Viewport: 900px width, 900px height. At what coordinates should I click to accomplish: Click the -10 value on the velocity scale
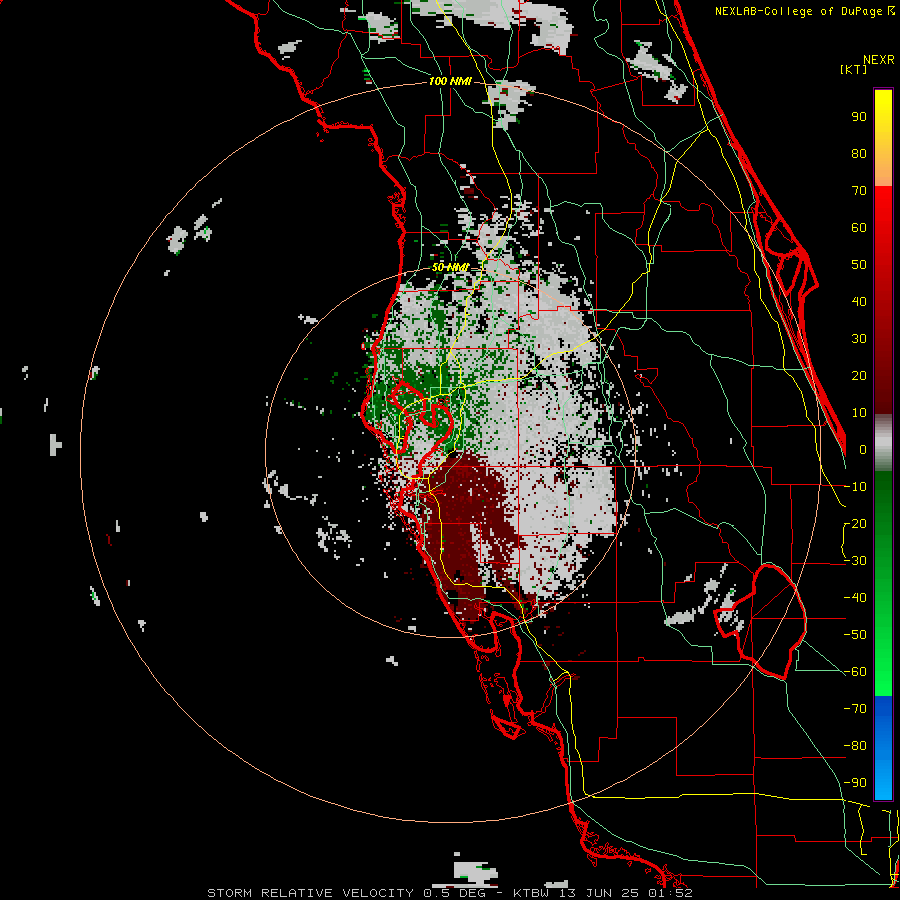point(855,487)
